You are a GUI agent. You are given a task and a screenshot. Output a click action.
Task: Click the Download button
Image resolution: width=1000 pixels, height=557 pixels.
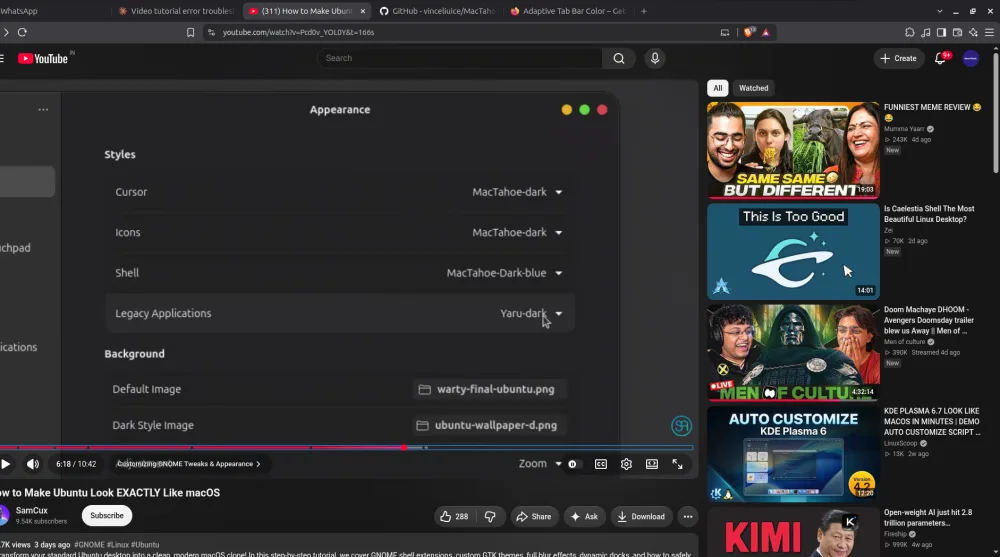641,516
